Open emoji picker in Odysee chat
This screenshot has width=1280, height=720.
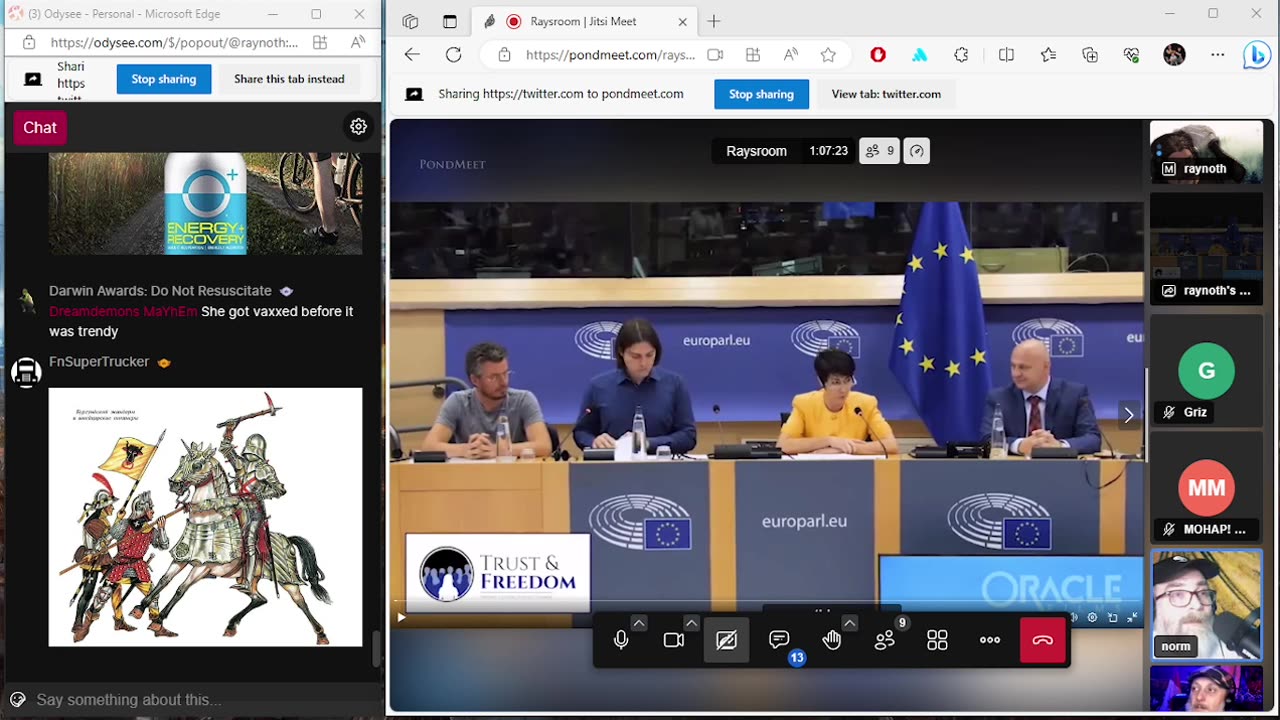tap(17, 699)
